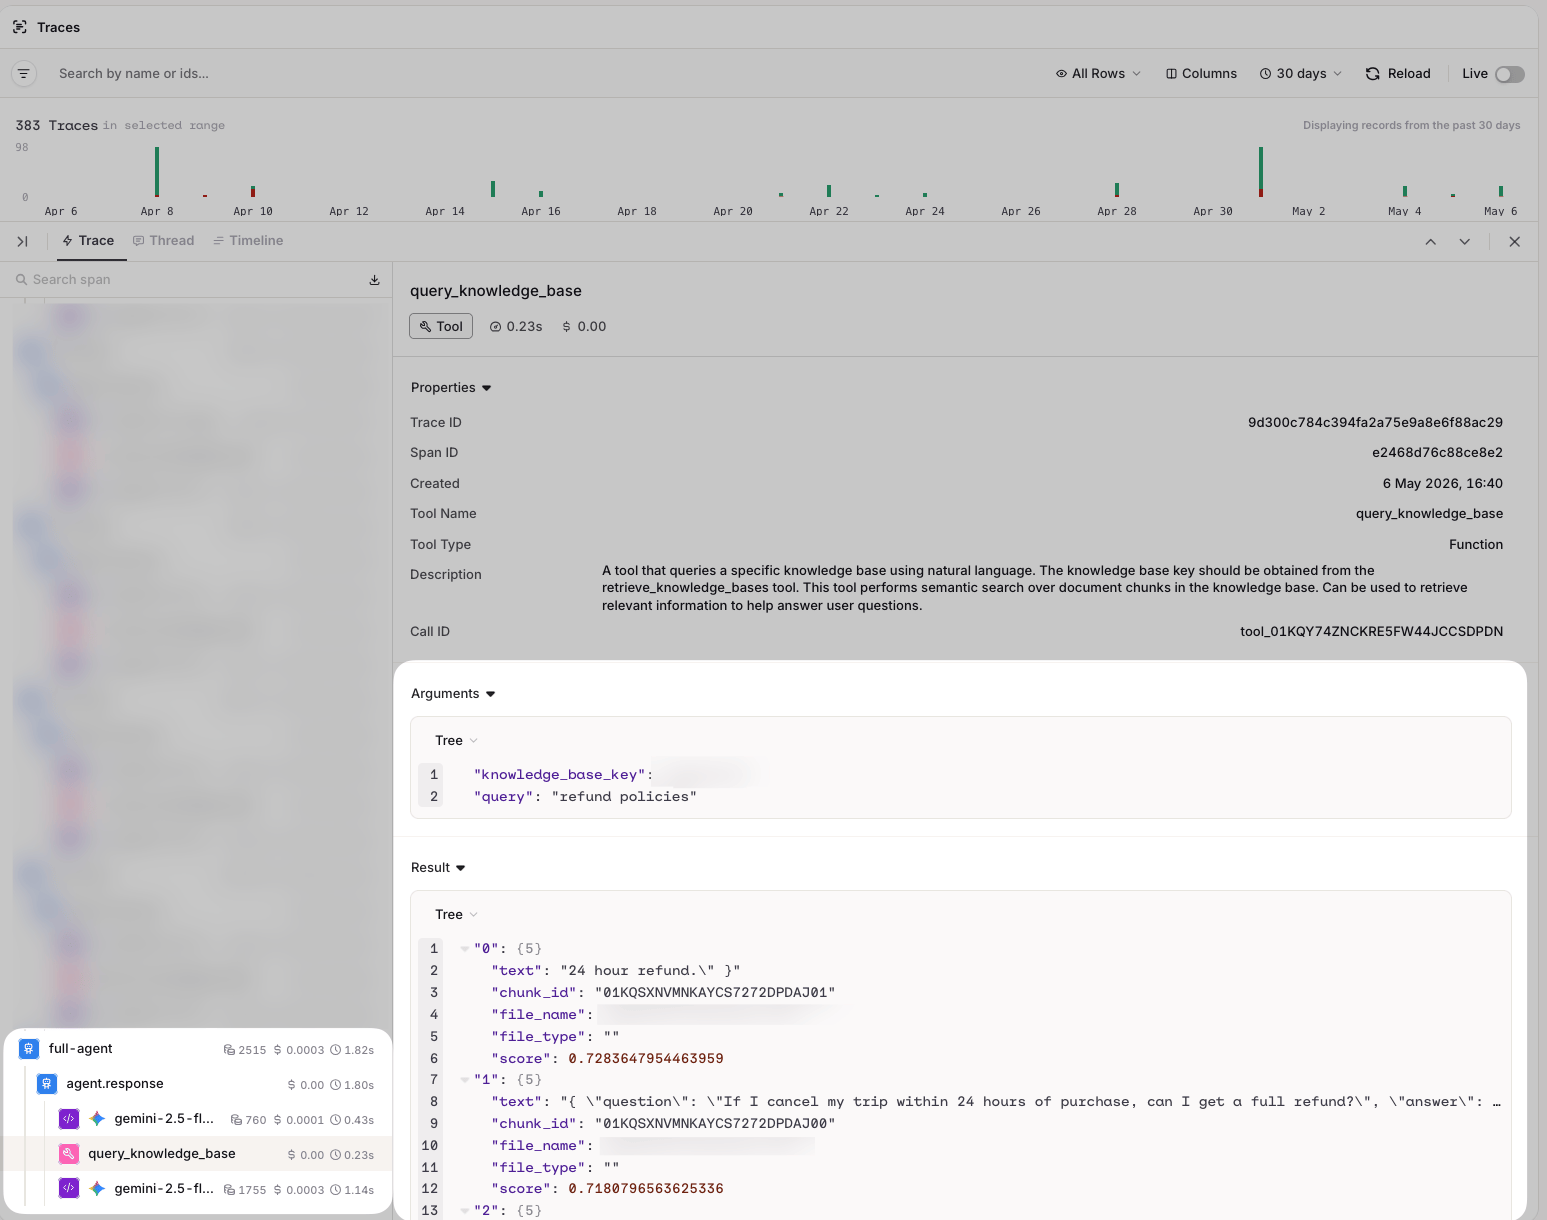Image resolution: width=1547 pixels, height=1220 pixels.
Task: Switch to the Timeline tab
Action: [x=248, y=241]
